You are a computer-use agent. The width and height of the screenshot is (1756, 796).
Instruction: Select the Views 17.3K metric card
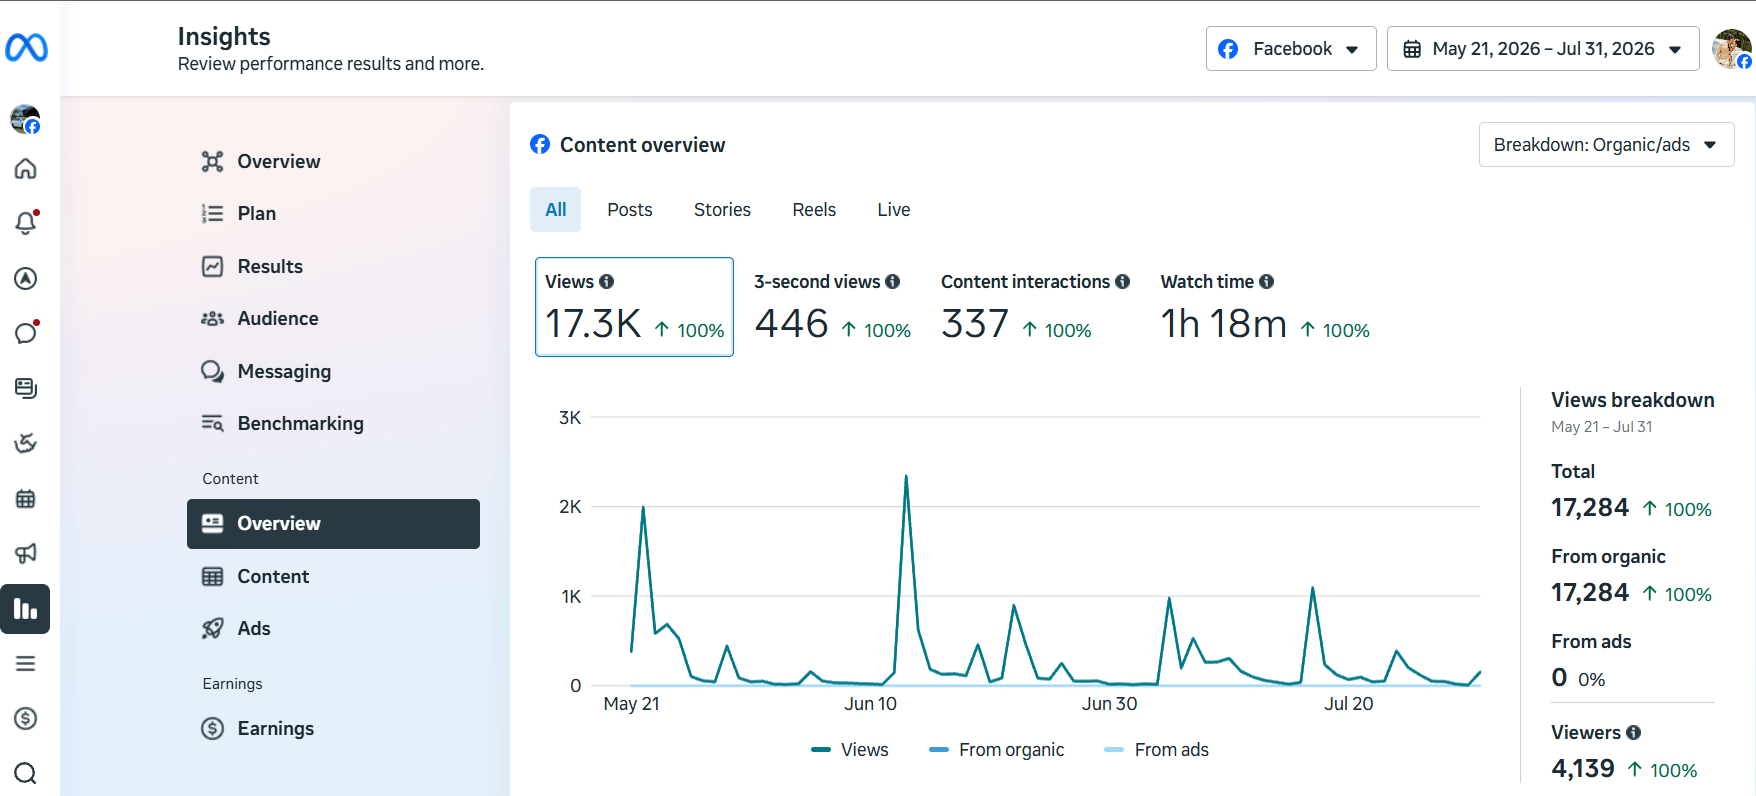[634, 307]
